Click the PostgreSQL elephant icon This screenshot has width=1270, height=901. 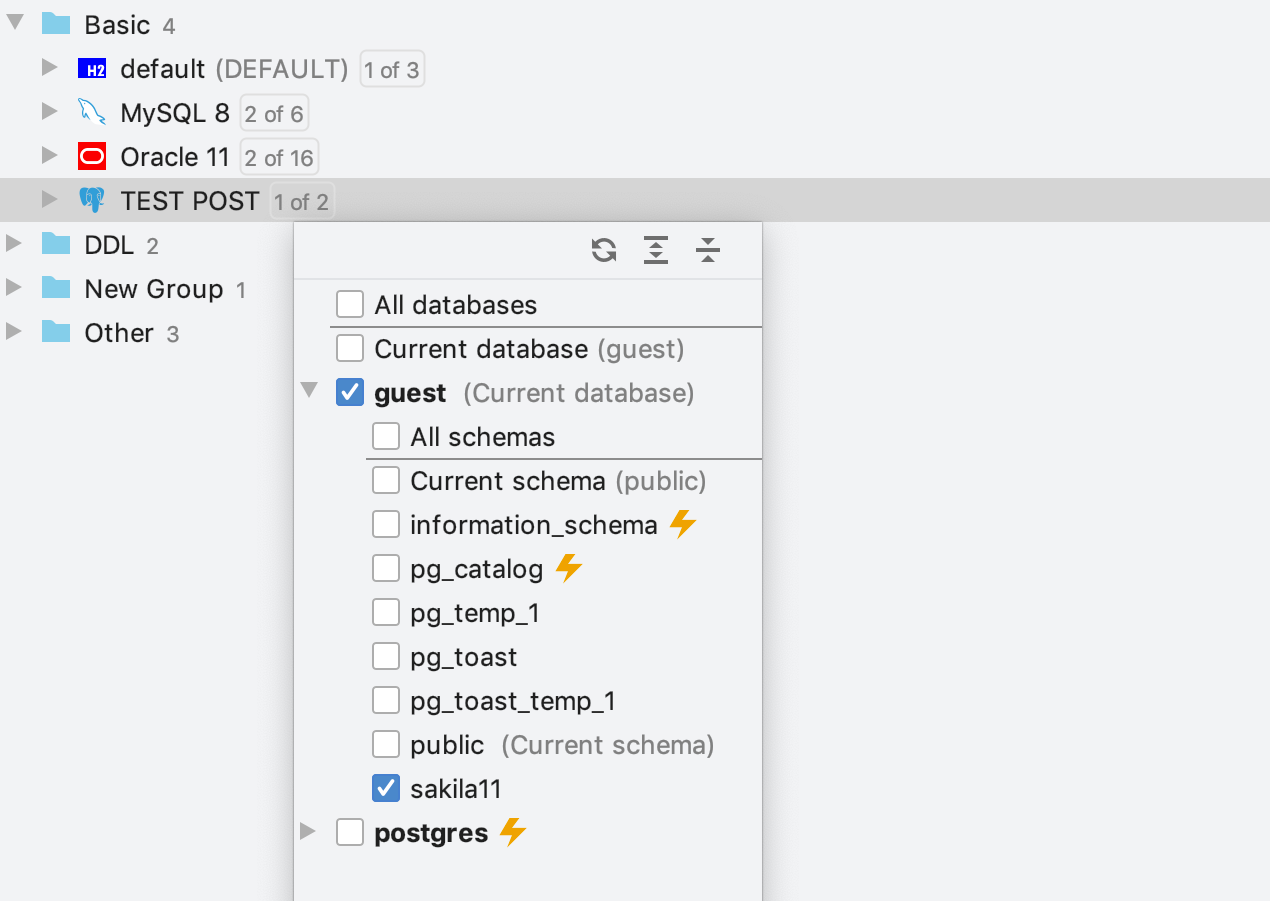pyautogui.click(x=92, y=201)
